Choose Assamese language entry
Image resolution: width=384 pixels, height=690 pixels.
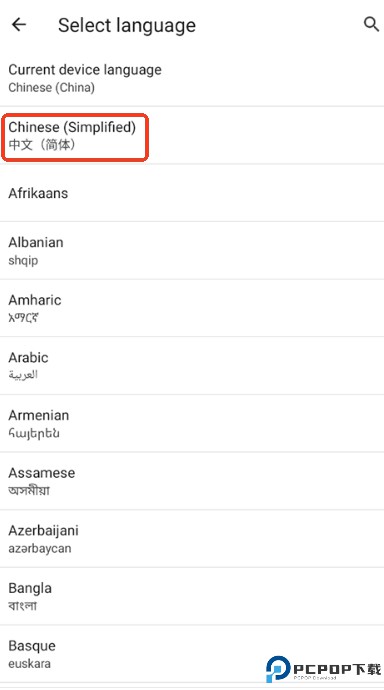(192, 481)
